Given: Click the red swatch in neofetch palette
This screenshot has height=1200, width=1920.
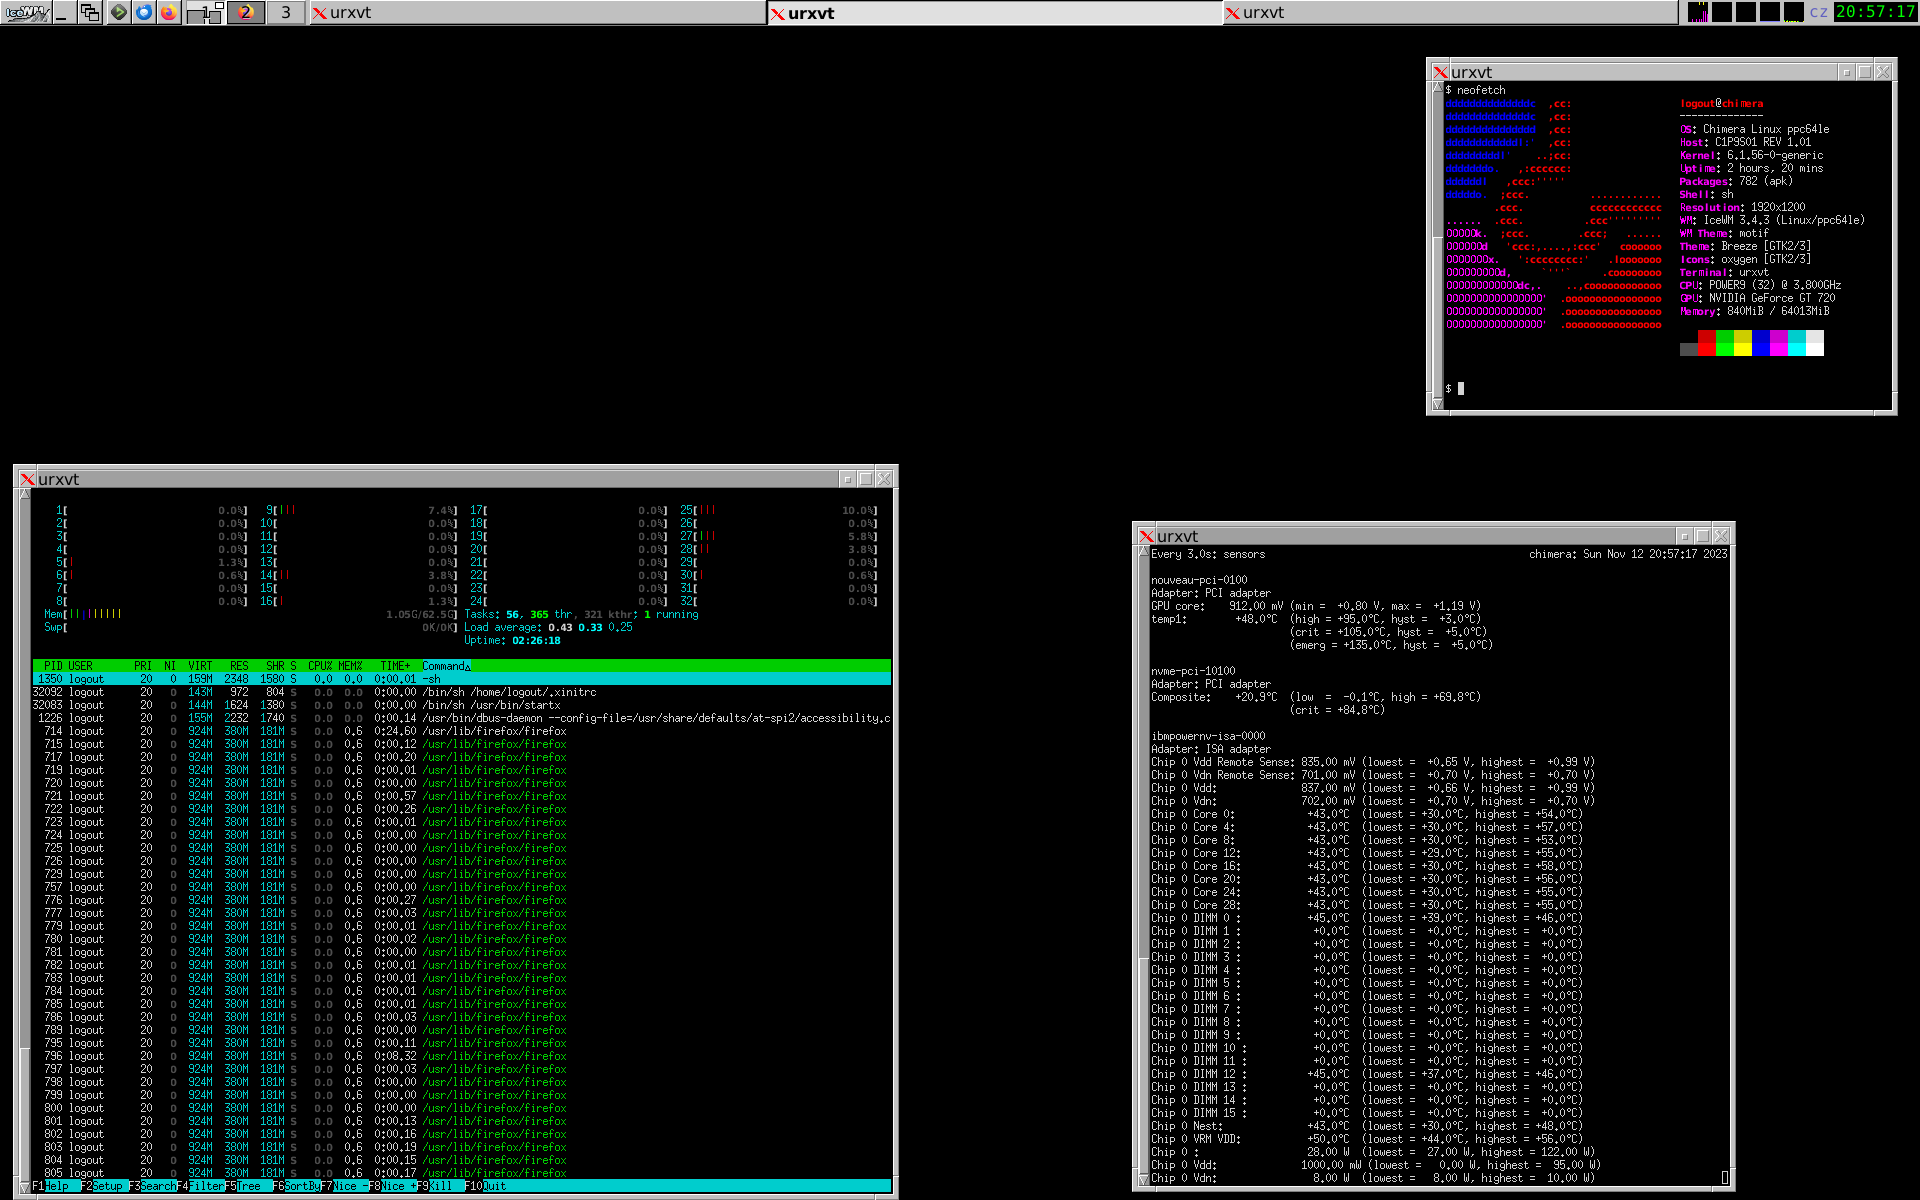Looking at the screenshot, I should [x=1706, y=344].
